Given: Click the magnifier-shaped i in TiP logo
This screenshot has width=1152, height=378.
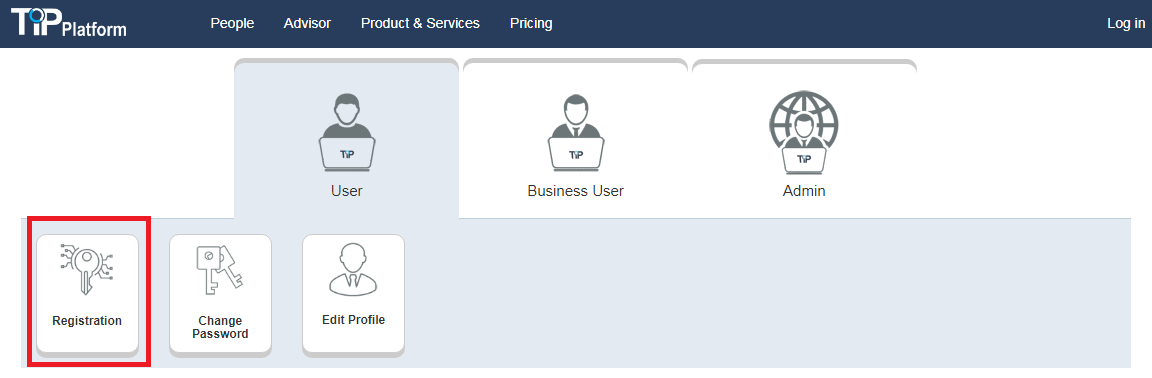Looking at the screenshot, I should tap(36, 21).
